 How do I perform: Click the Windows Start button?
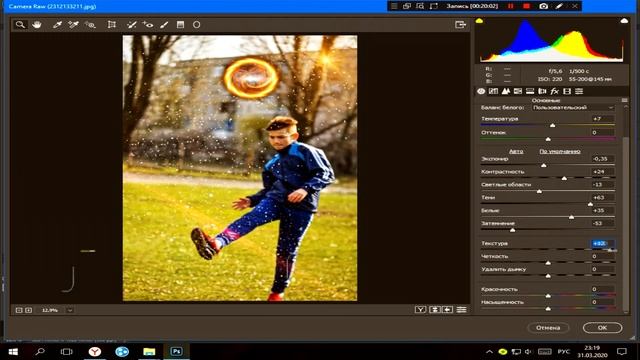[x=13, y=351]
